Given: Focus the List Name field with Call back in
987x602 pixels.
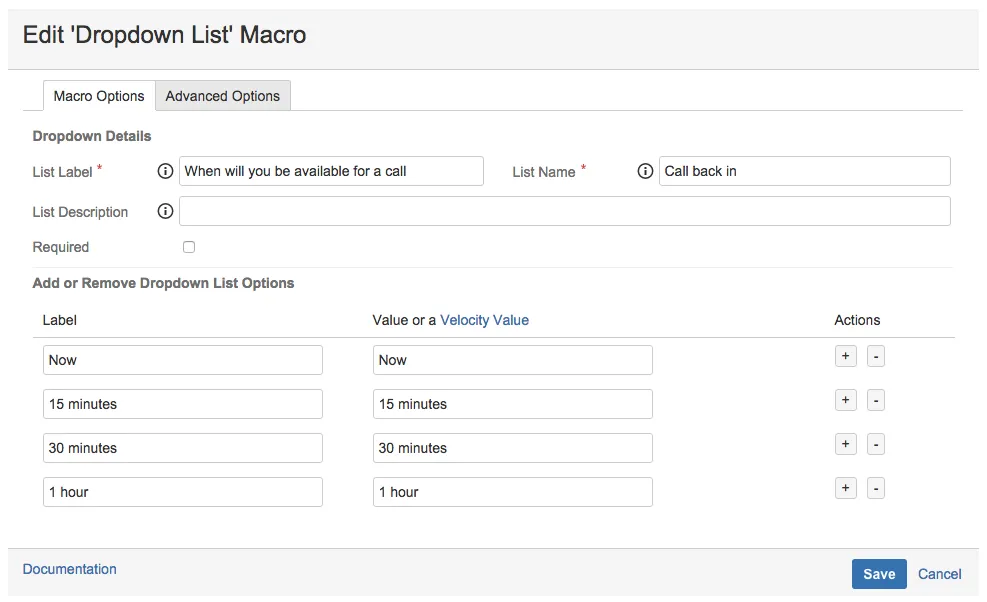Looking at the screenshot, I should click(x=804, y=171).
